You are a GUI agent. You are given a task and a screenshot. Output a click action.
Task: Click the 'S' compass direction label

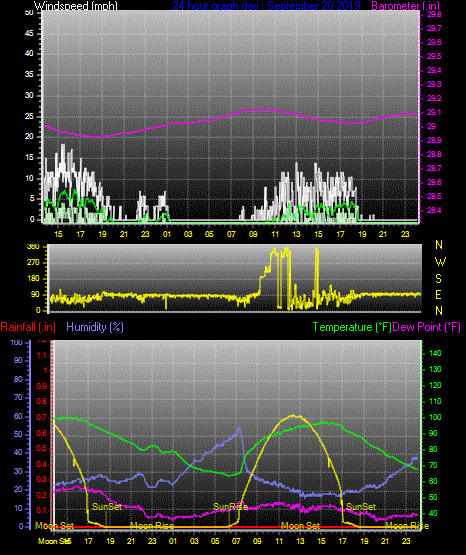438,279
